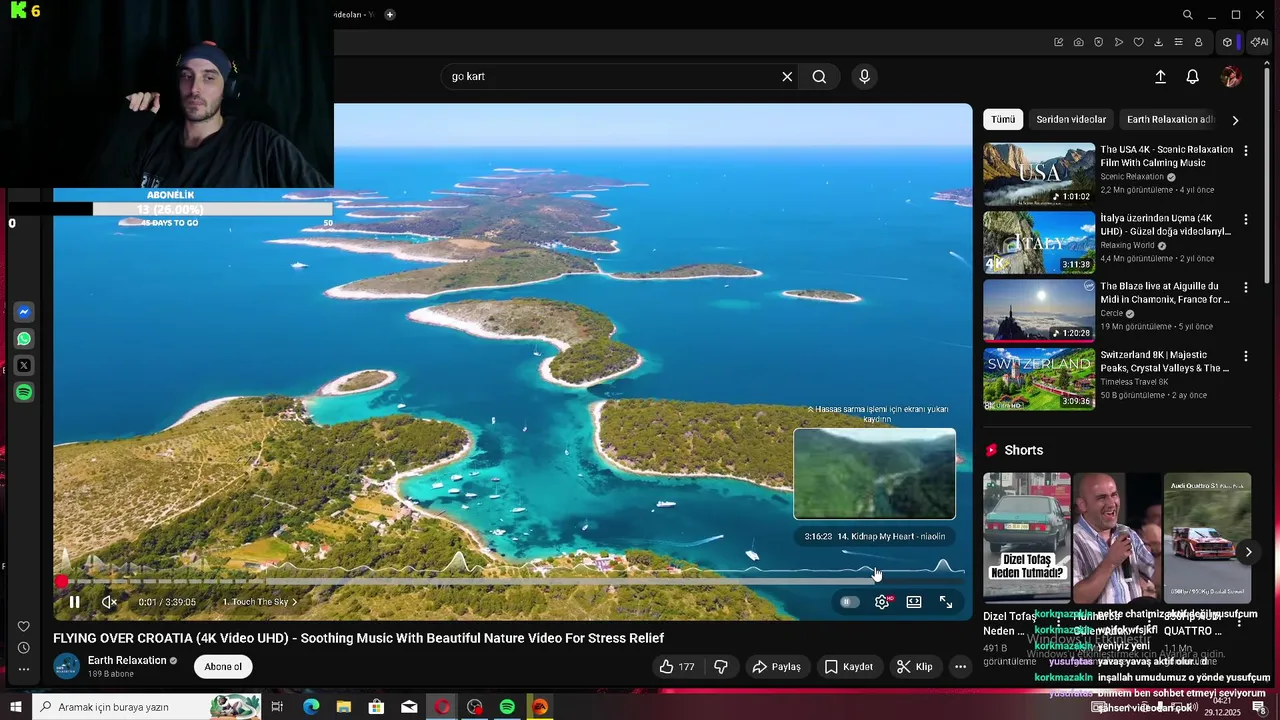The width and height of the screenshot is (1280, 720).
Task: Show more filter chips with right arrow
Action: (1235, 120)
